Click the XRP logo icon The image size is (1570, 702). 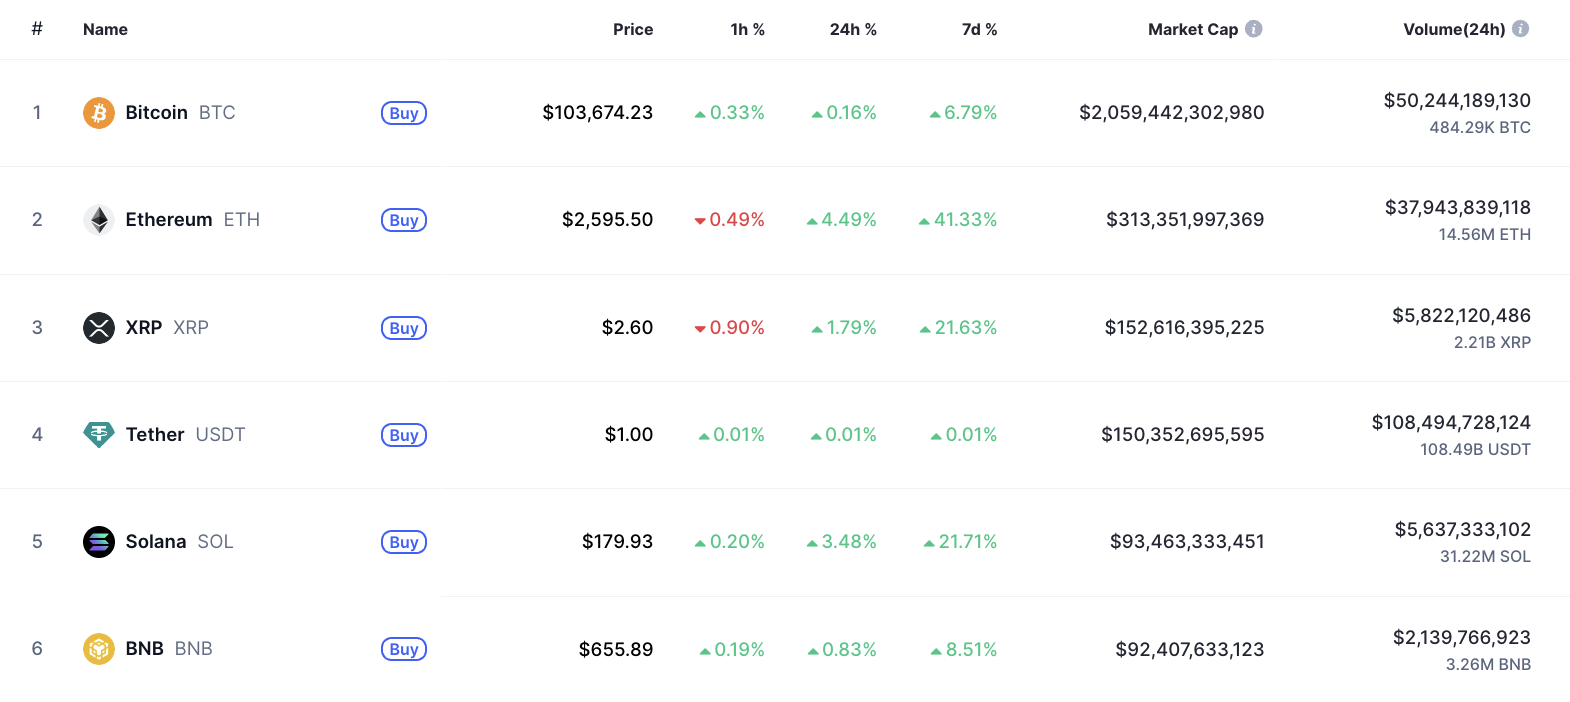[98, 328]
